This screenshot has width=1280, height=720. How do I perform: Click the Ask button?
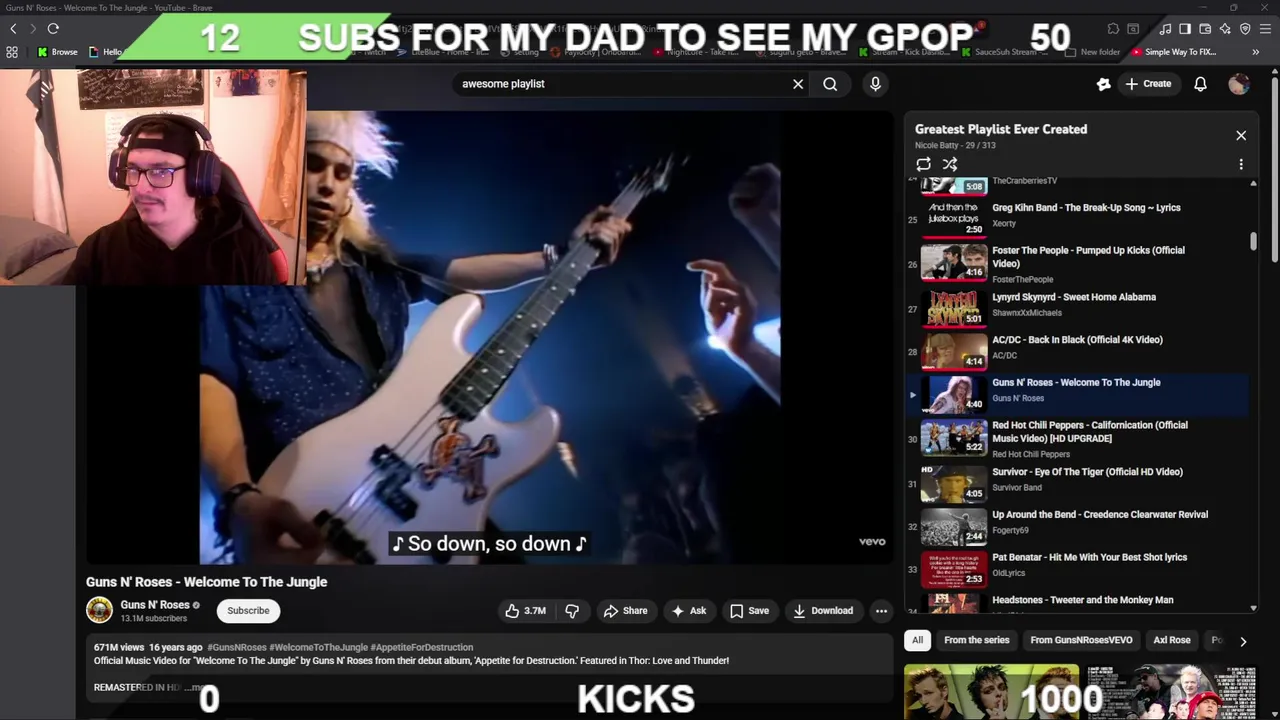[x=689, y=611]
